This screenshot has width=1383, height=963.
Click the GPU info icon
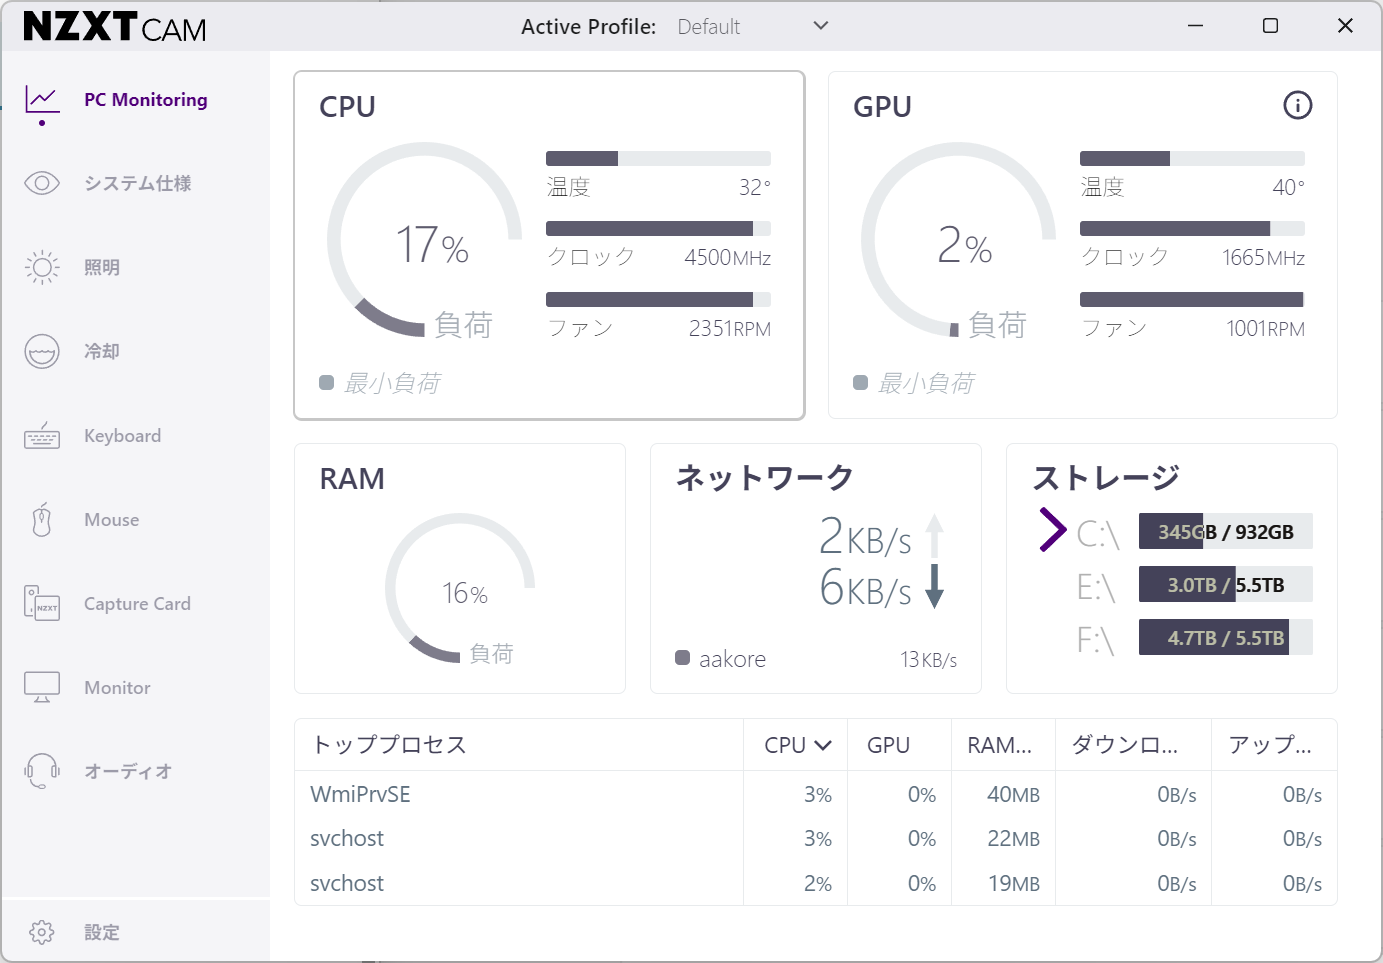click(x=1297, y=105)
